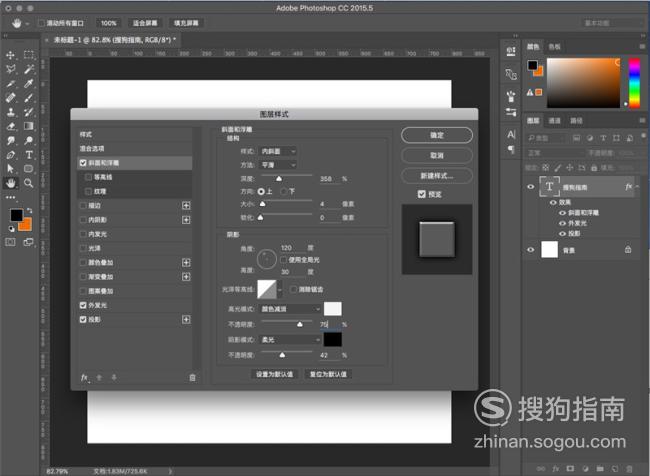Select the Magic Wand tool
The image size is (650, 476).
coord(29,69)
